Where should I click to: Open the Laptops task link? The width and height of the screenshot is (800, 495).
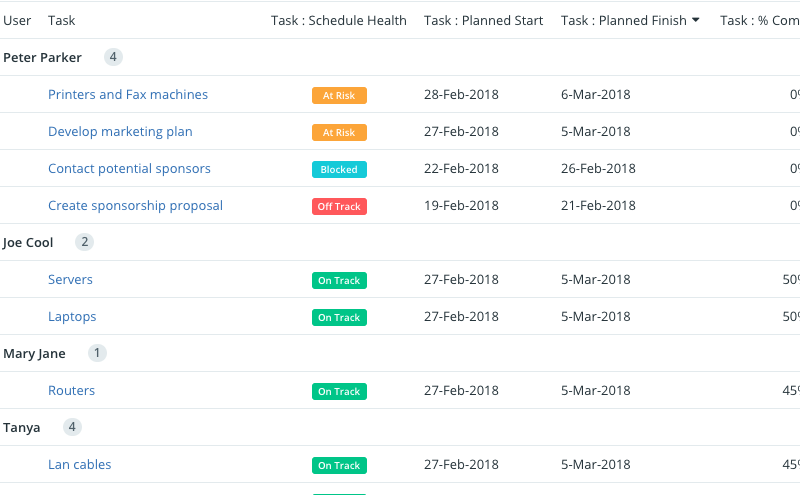(72, 317)
